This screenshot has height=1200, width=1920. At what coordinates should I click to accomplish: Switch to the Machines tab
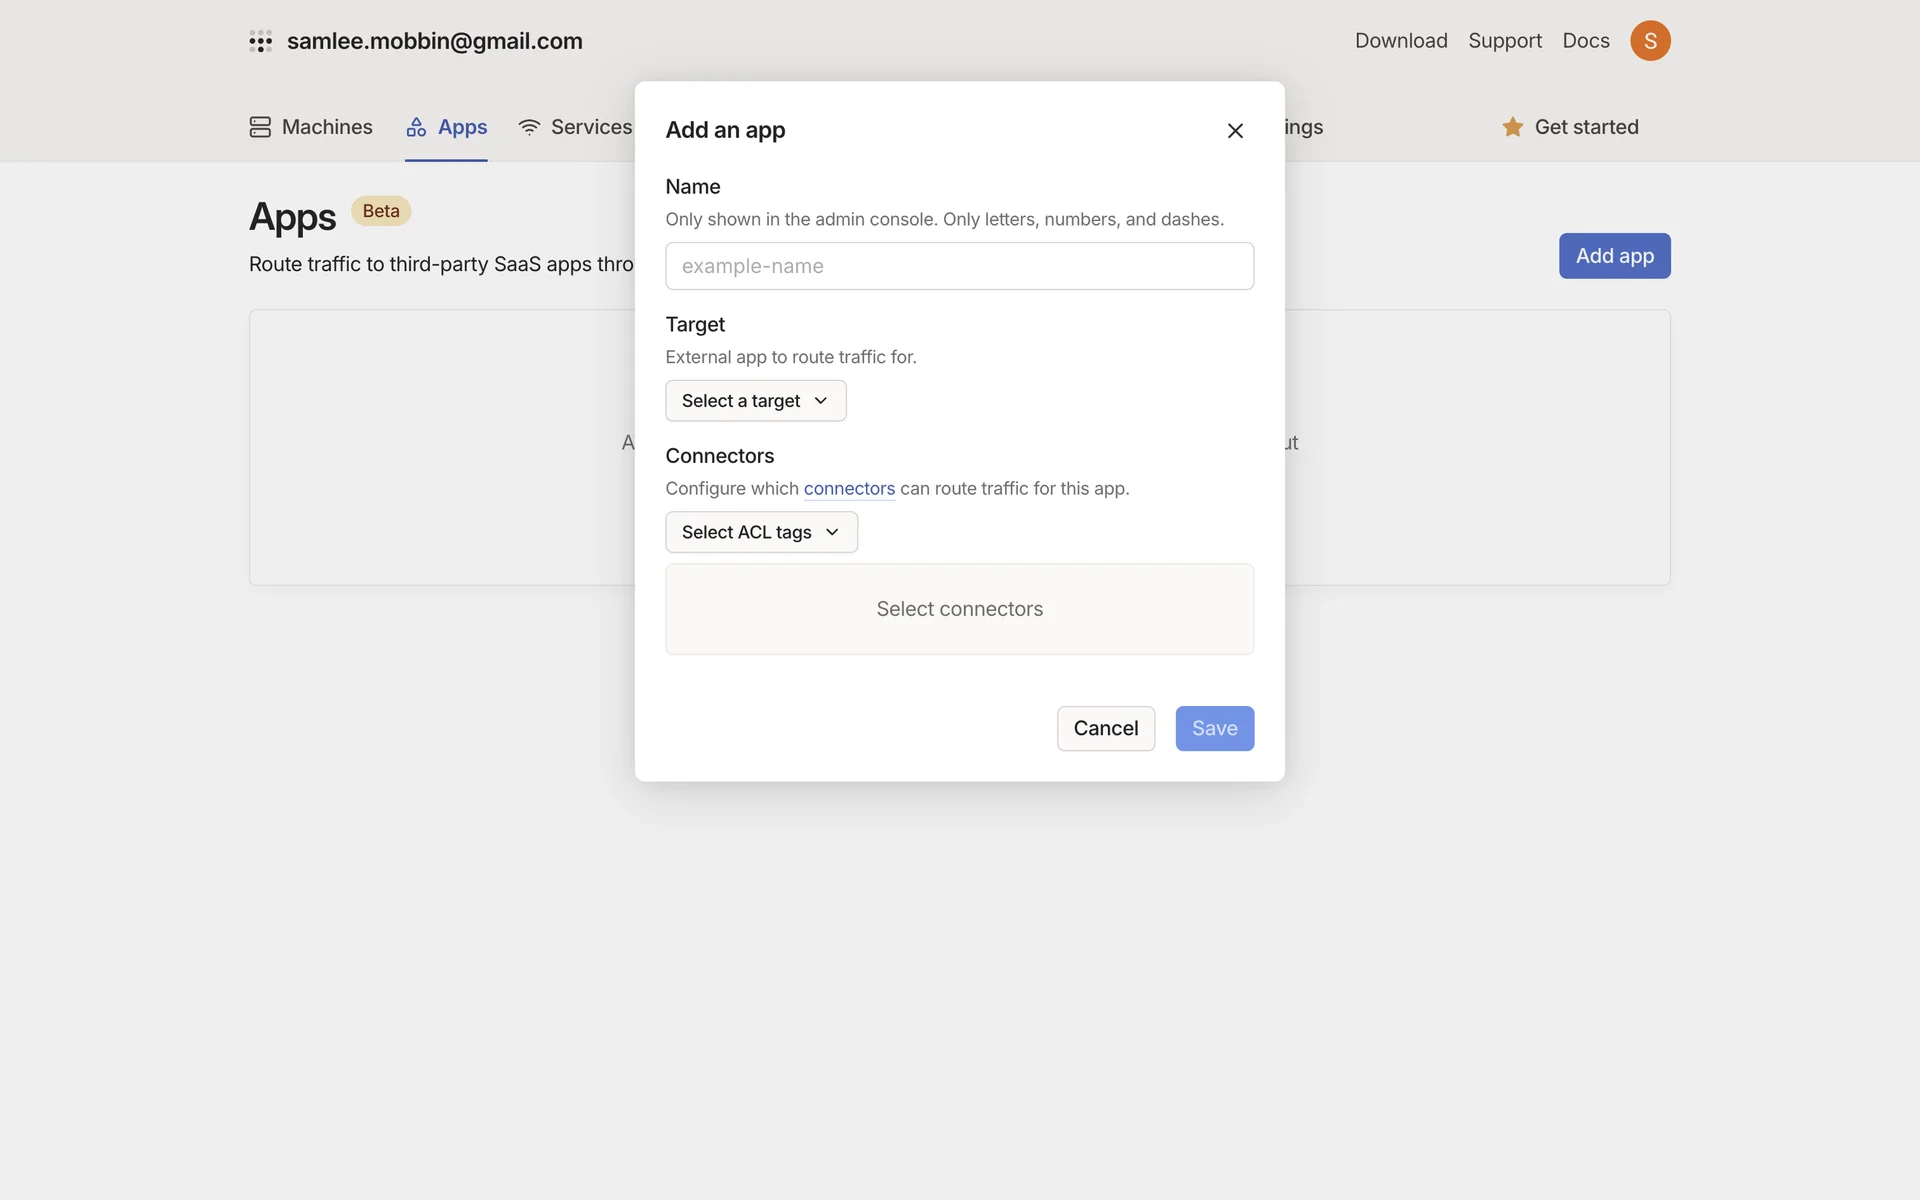pyautogui.click(x=326, y=127)
